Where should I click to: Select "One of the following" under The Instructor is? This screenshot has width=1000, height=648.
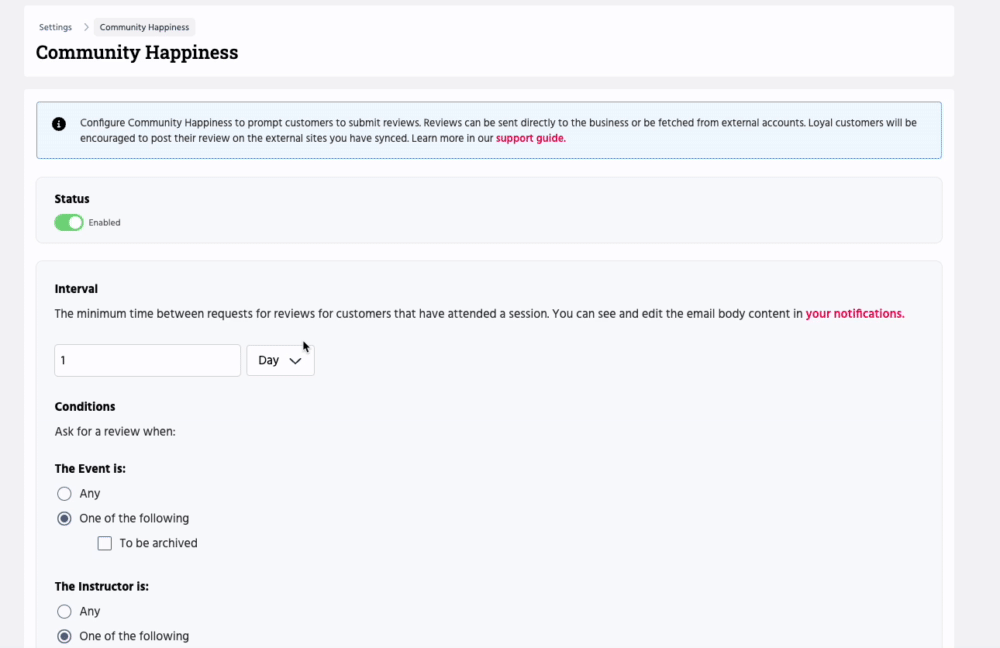(65, 636)
